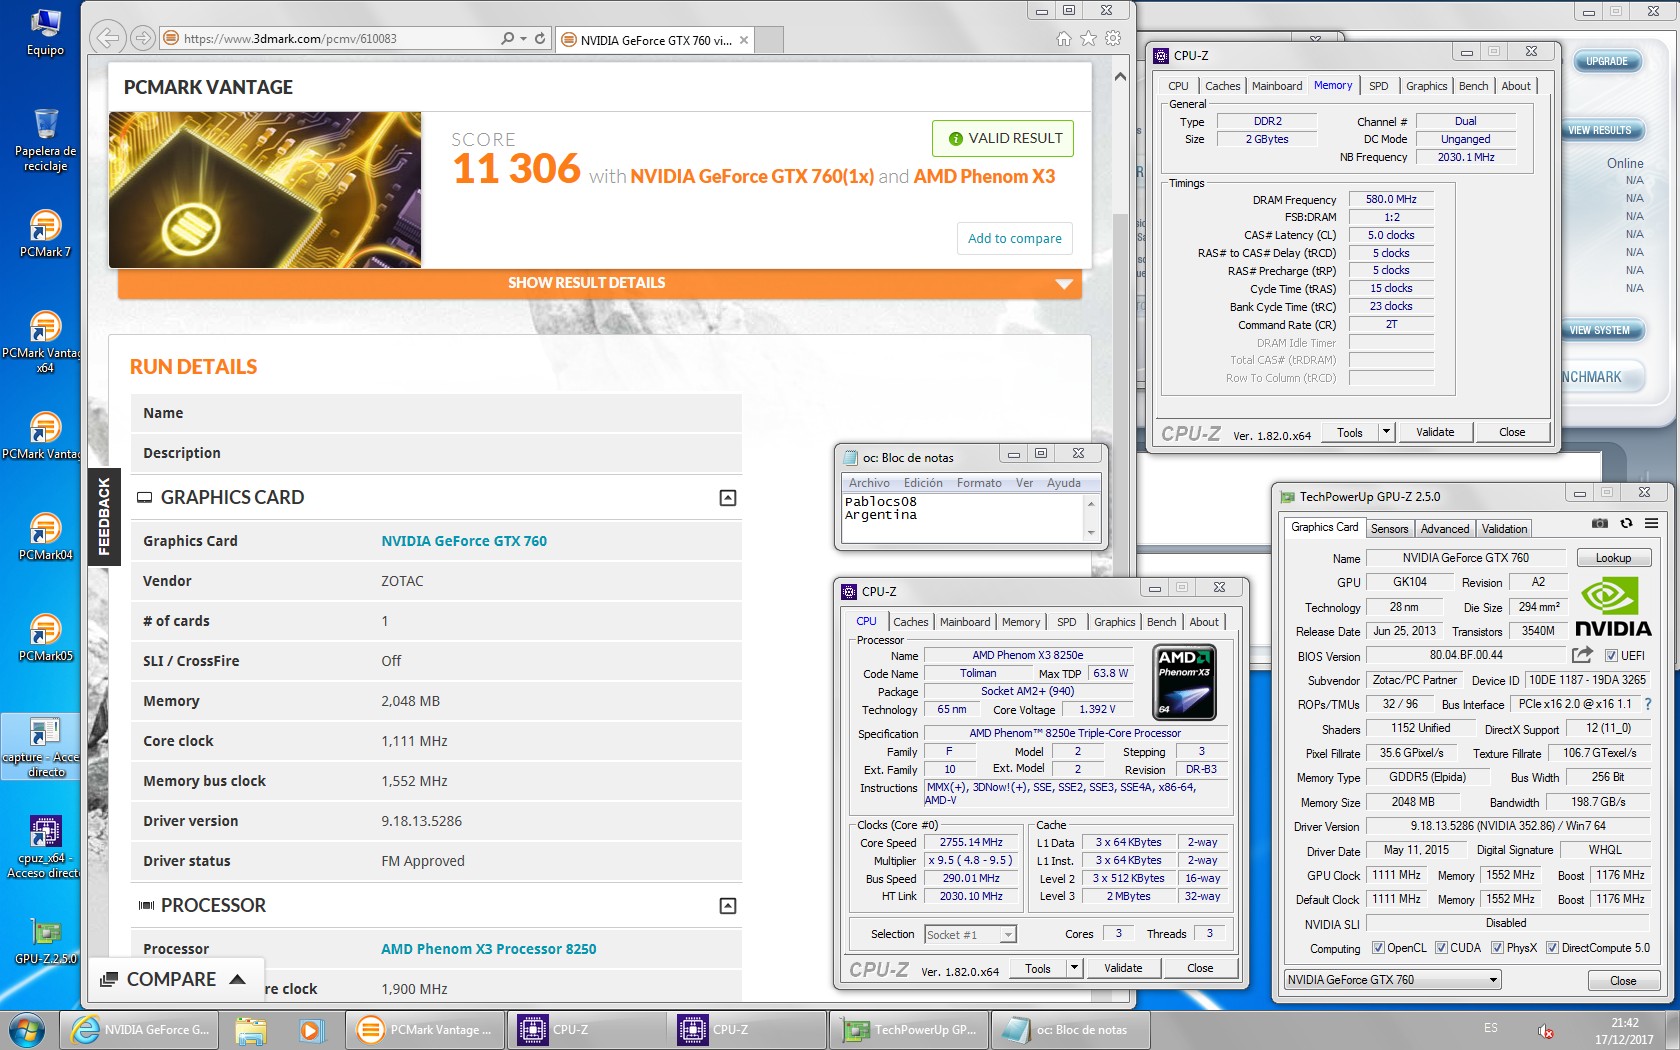Click NVIDIA GeForce GTX 760 link
This screenshot has height=1050, width=1680.
pyautogui.click(x=464, y=541)
